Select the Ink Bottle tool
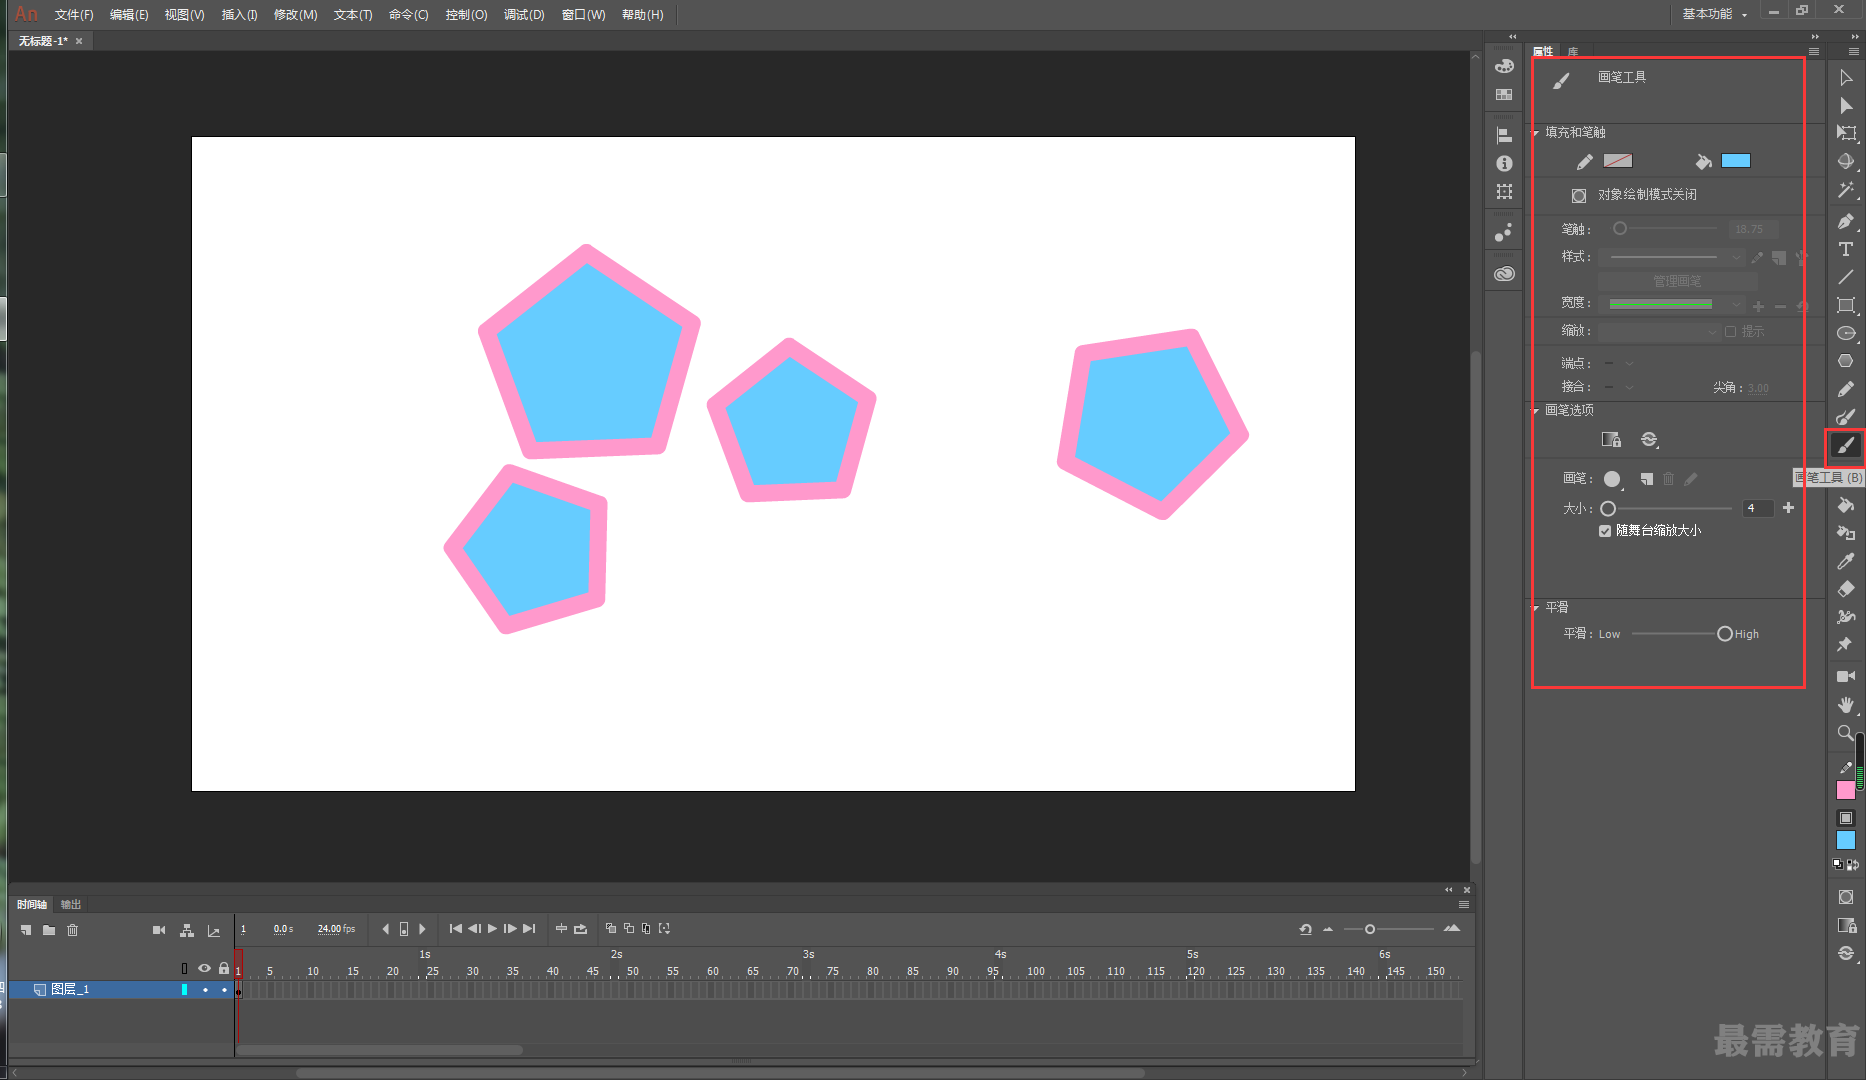The height and width of the screenshot is (1080, 1866). pos(1846,533)
